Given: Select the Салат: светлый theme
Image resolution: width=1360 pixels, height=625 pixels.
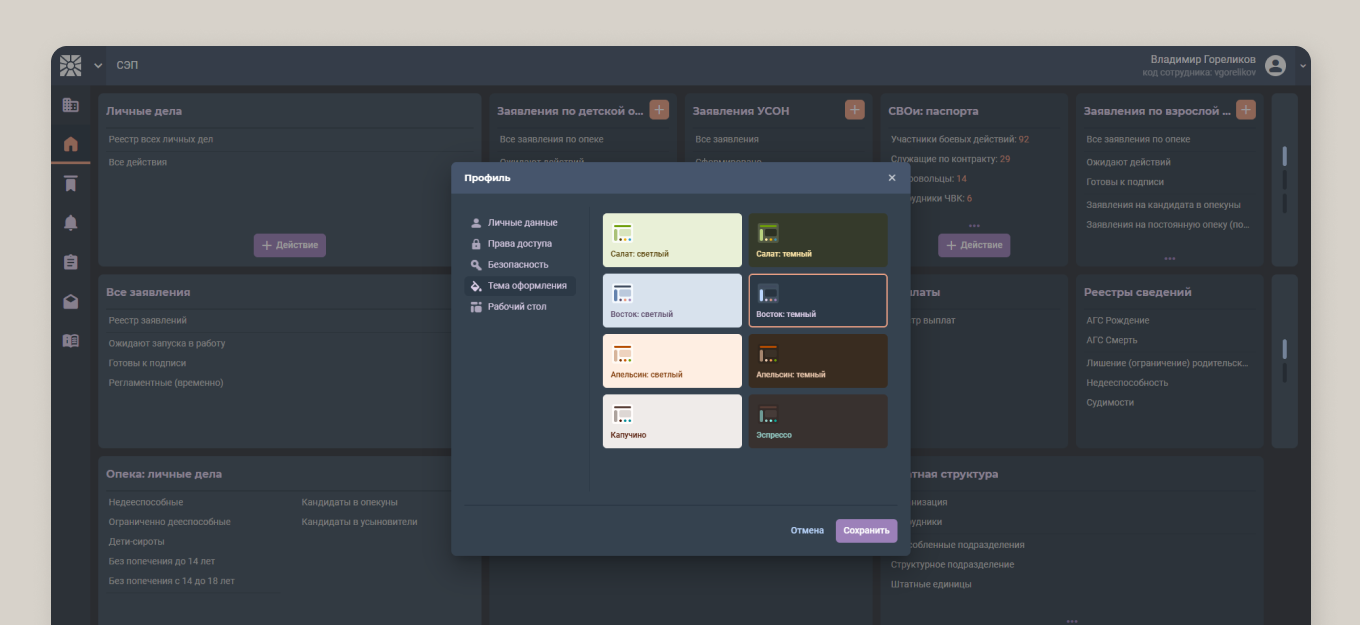Looking at the screenshot, I should [672, 240].
